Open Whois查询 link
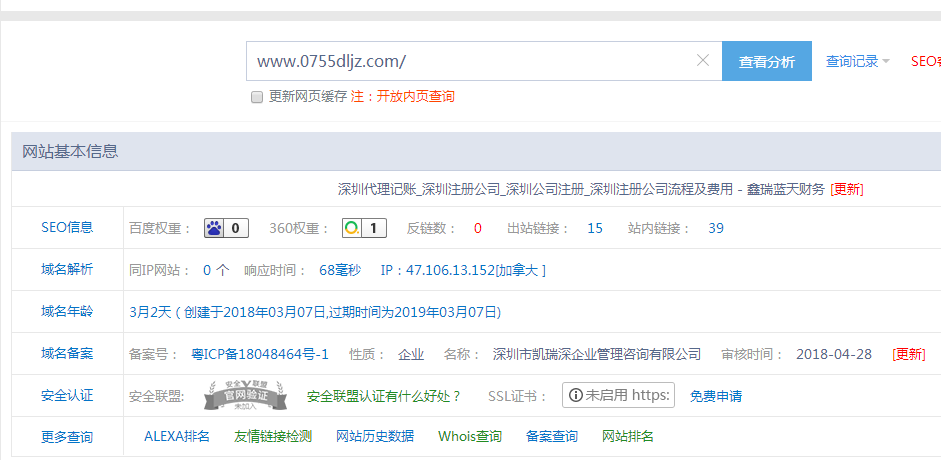941x460 pixels. [x=470, y=436]
